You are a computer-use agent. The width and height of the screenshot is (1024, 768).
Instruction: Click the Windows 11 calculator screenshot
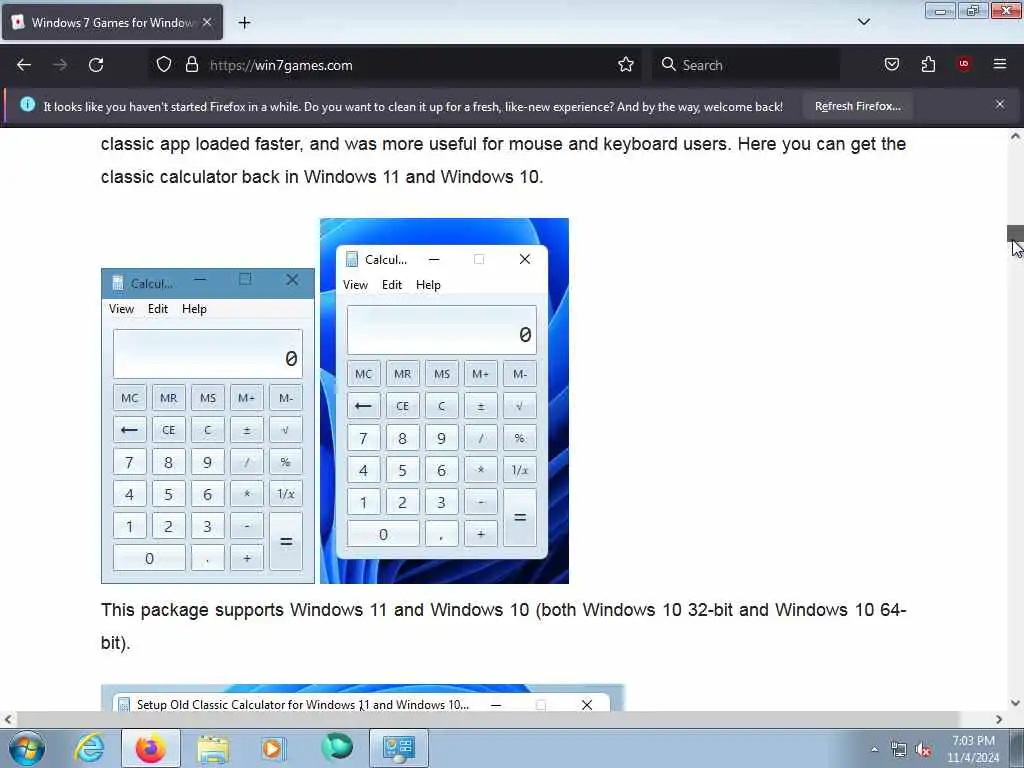(x=444, y=401)
